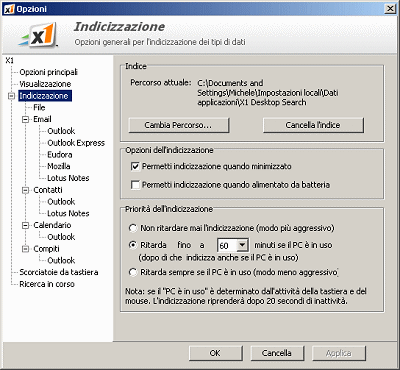Open Visualizzazione settings page

(45, 84)
